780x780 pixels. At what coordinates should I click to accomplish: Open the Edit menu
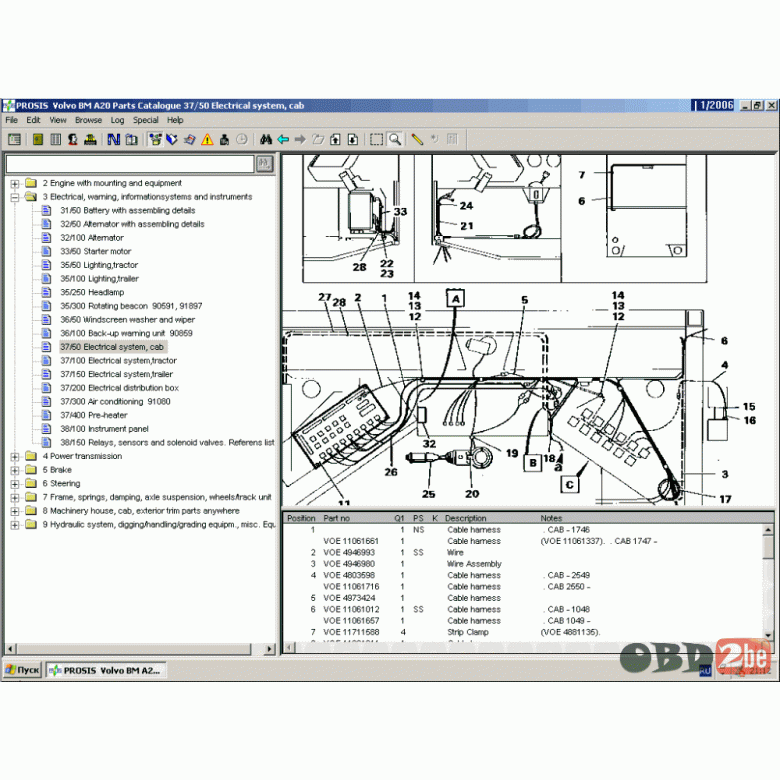click(x=33, y=120)
